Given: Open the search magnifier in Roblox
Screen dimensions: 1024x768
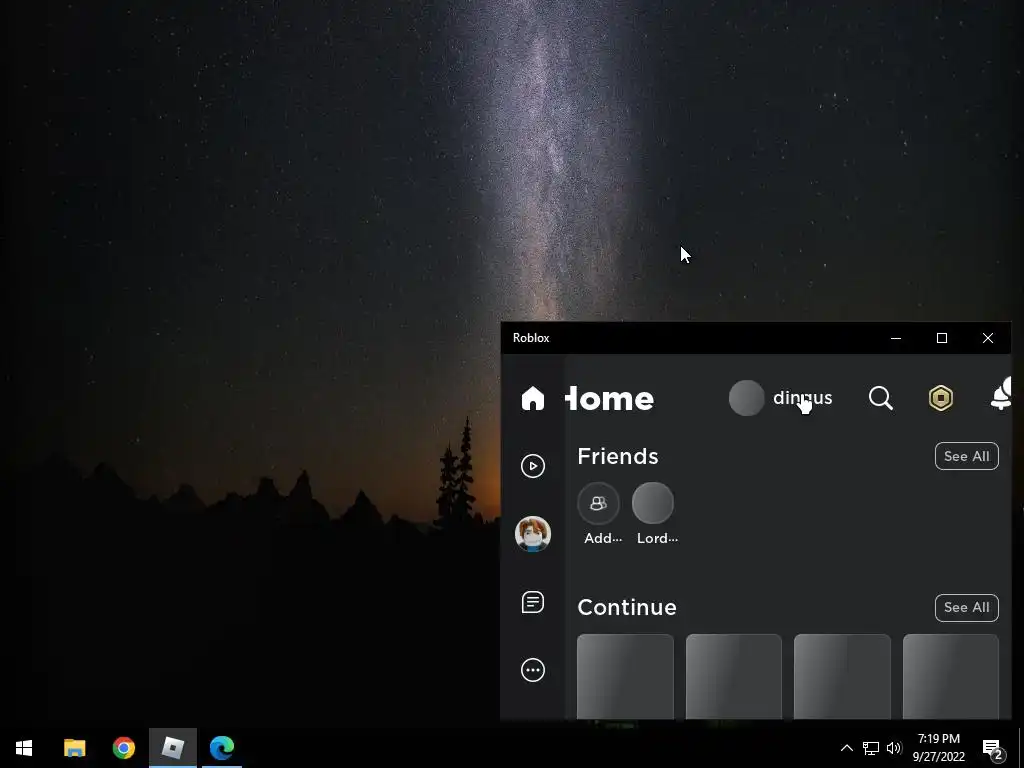Looking at the screenshot, I should [880, 398].
